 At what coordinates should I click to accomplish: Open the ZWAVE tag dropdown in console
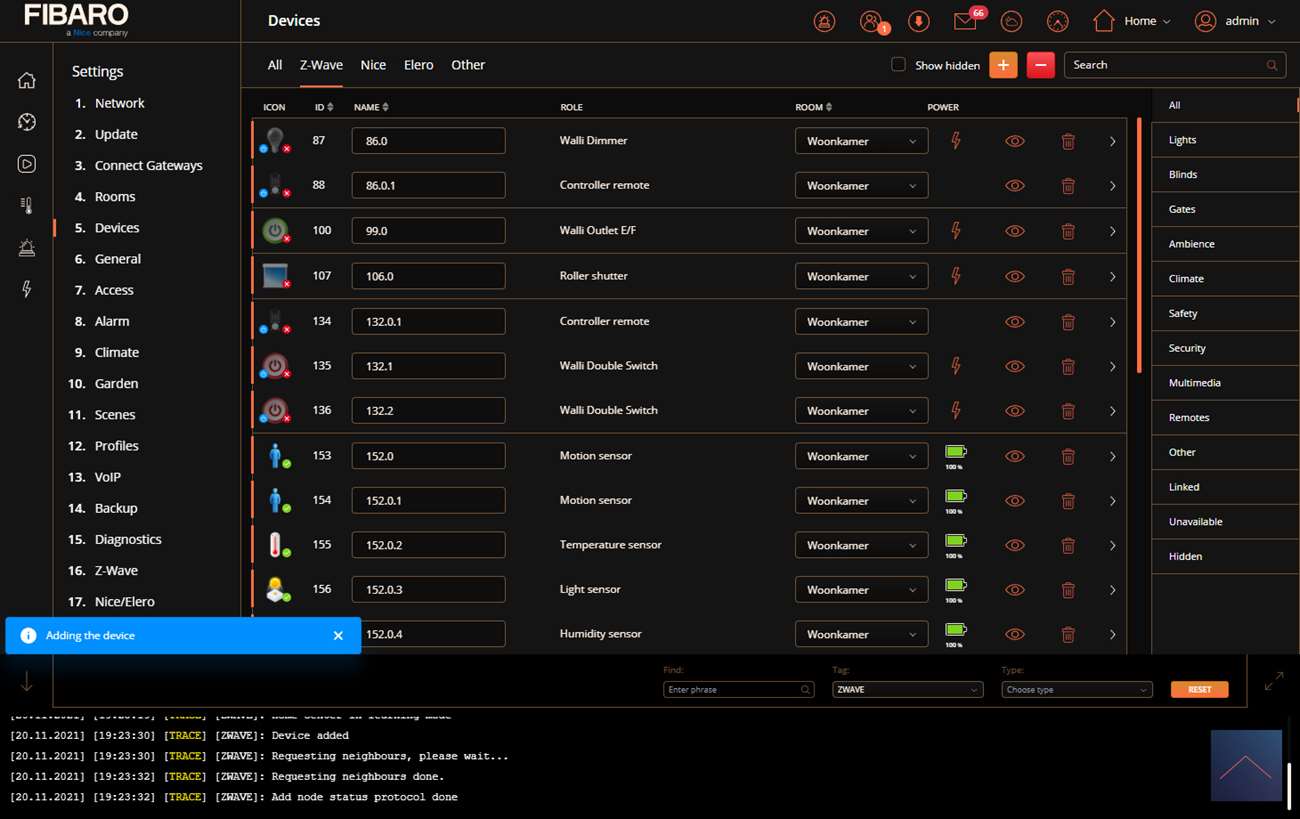click(907, 690)
